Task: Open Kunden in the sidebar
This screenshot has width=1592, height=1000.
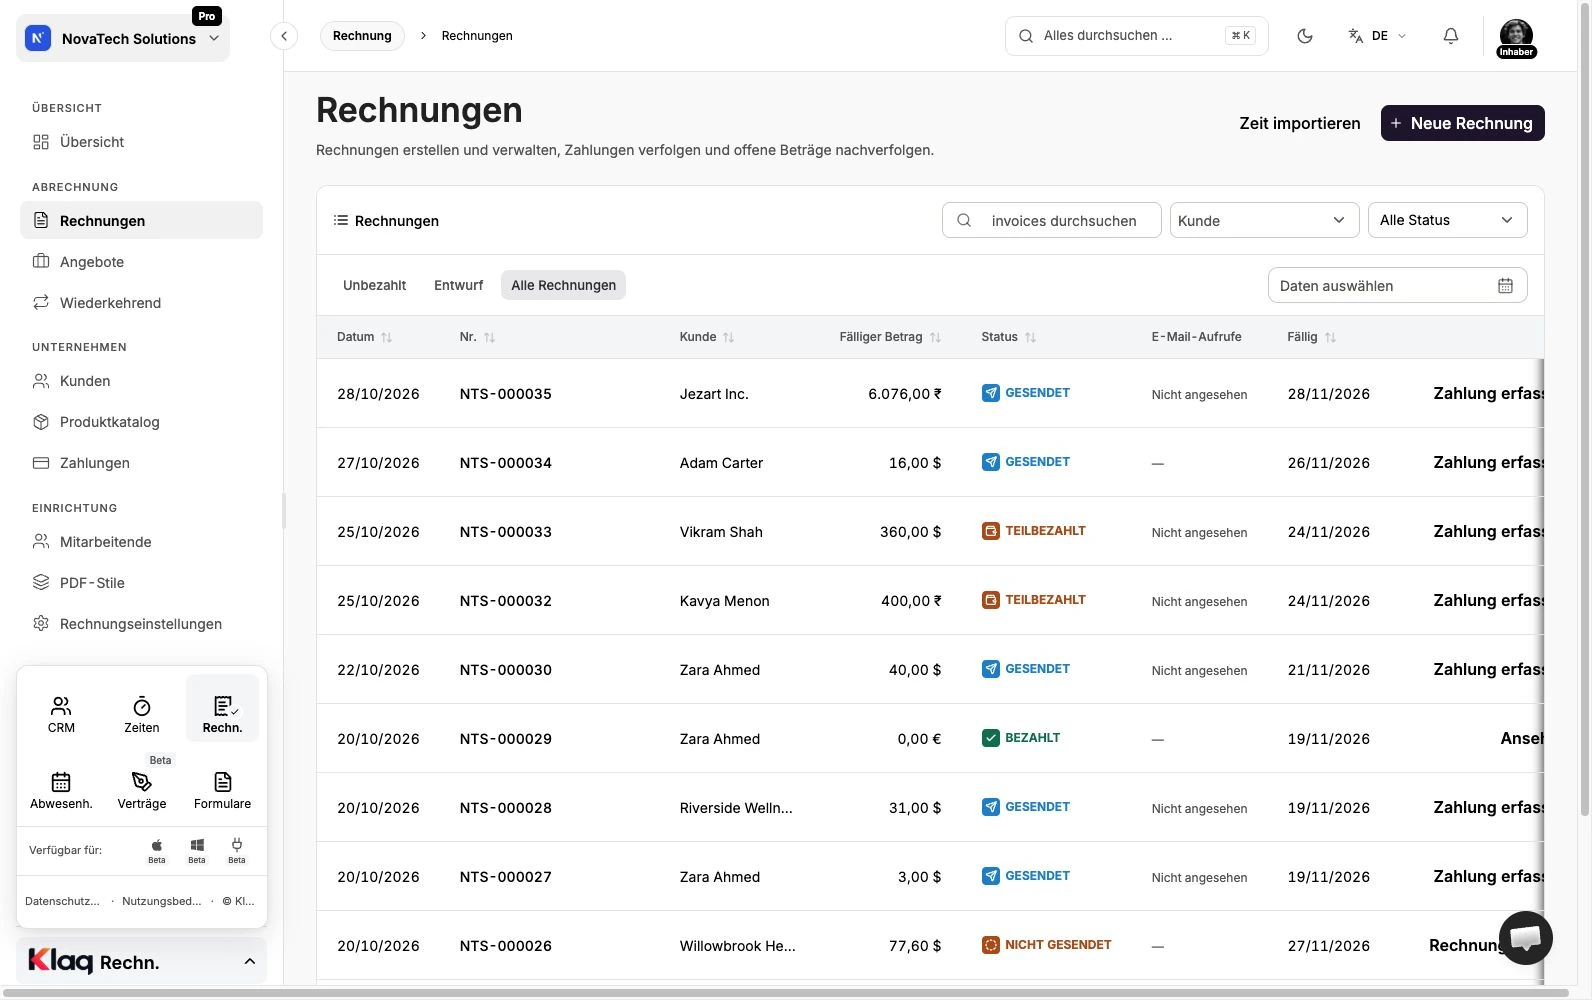Action: (x=141, y=381)
